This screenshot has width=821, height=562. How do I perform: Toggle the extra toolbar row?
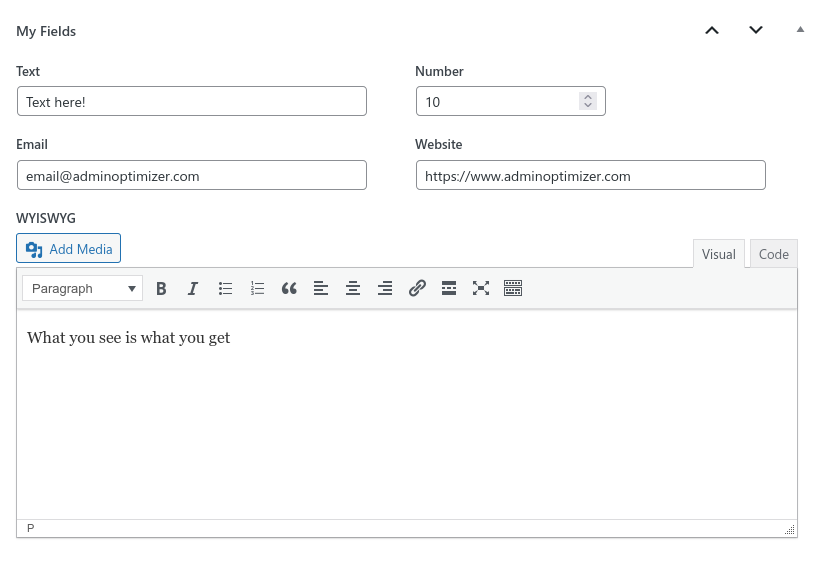pos(513,289)
